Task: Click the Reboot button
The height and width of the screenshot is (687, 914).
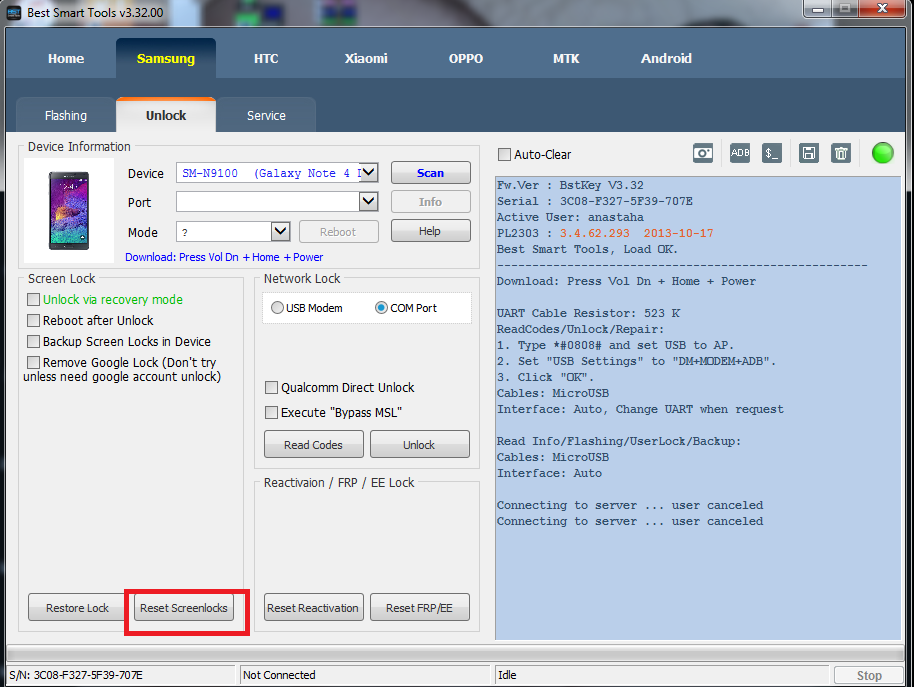Action: pyautogui.click(x=339, y=231)
